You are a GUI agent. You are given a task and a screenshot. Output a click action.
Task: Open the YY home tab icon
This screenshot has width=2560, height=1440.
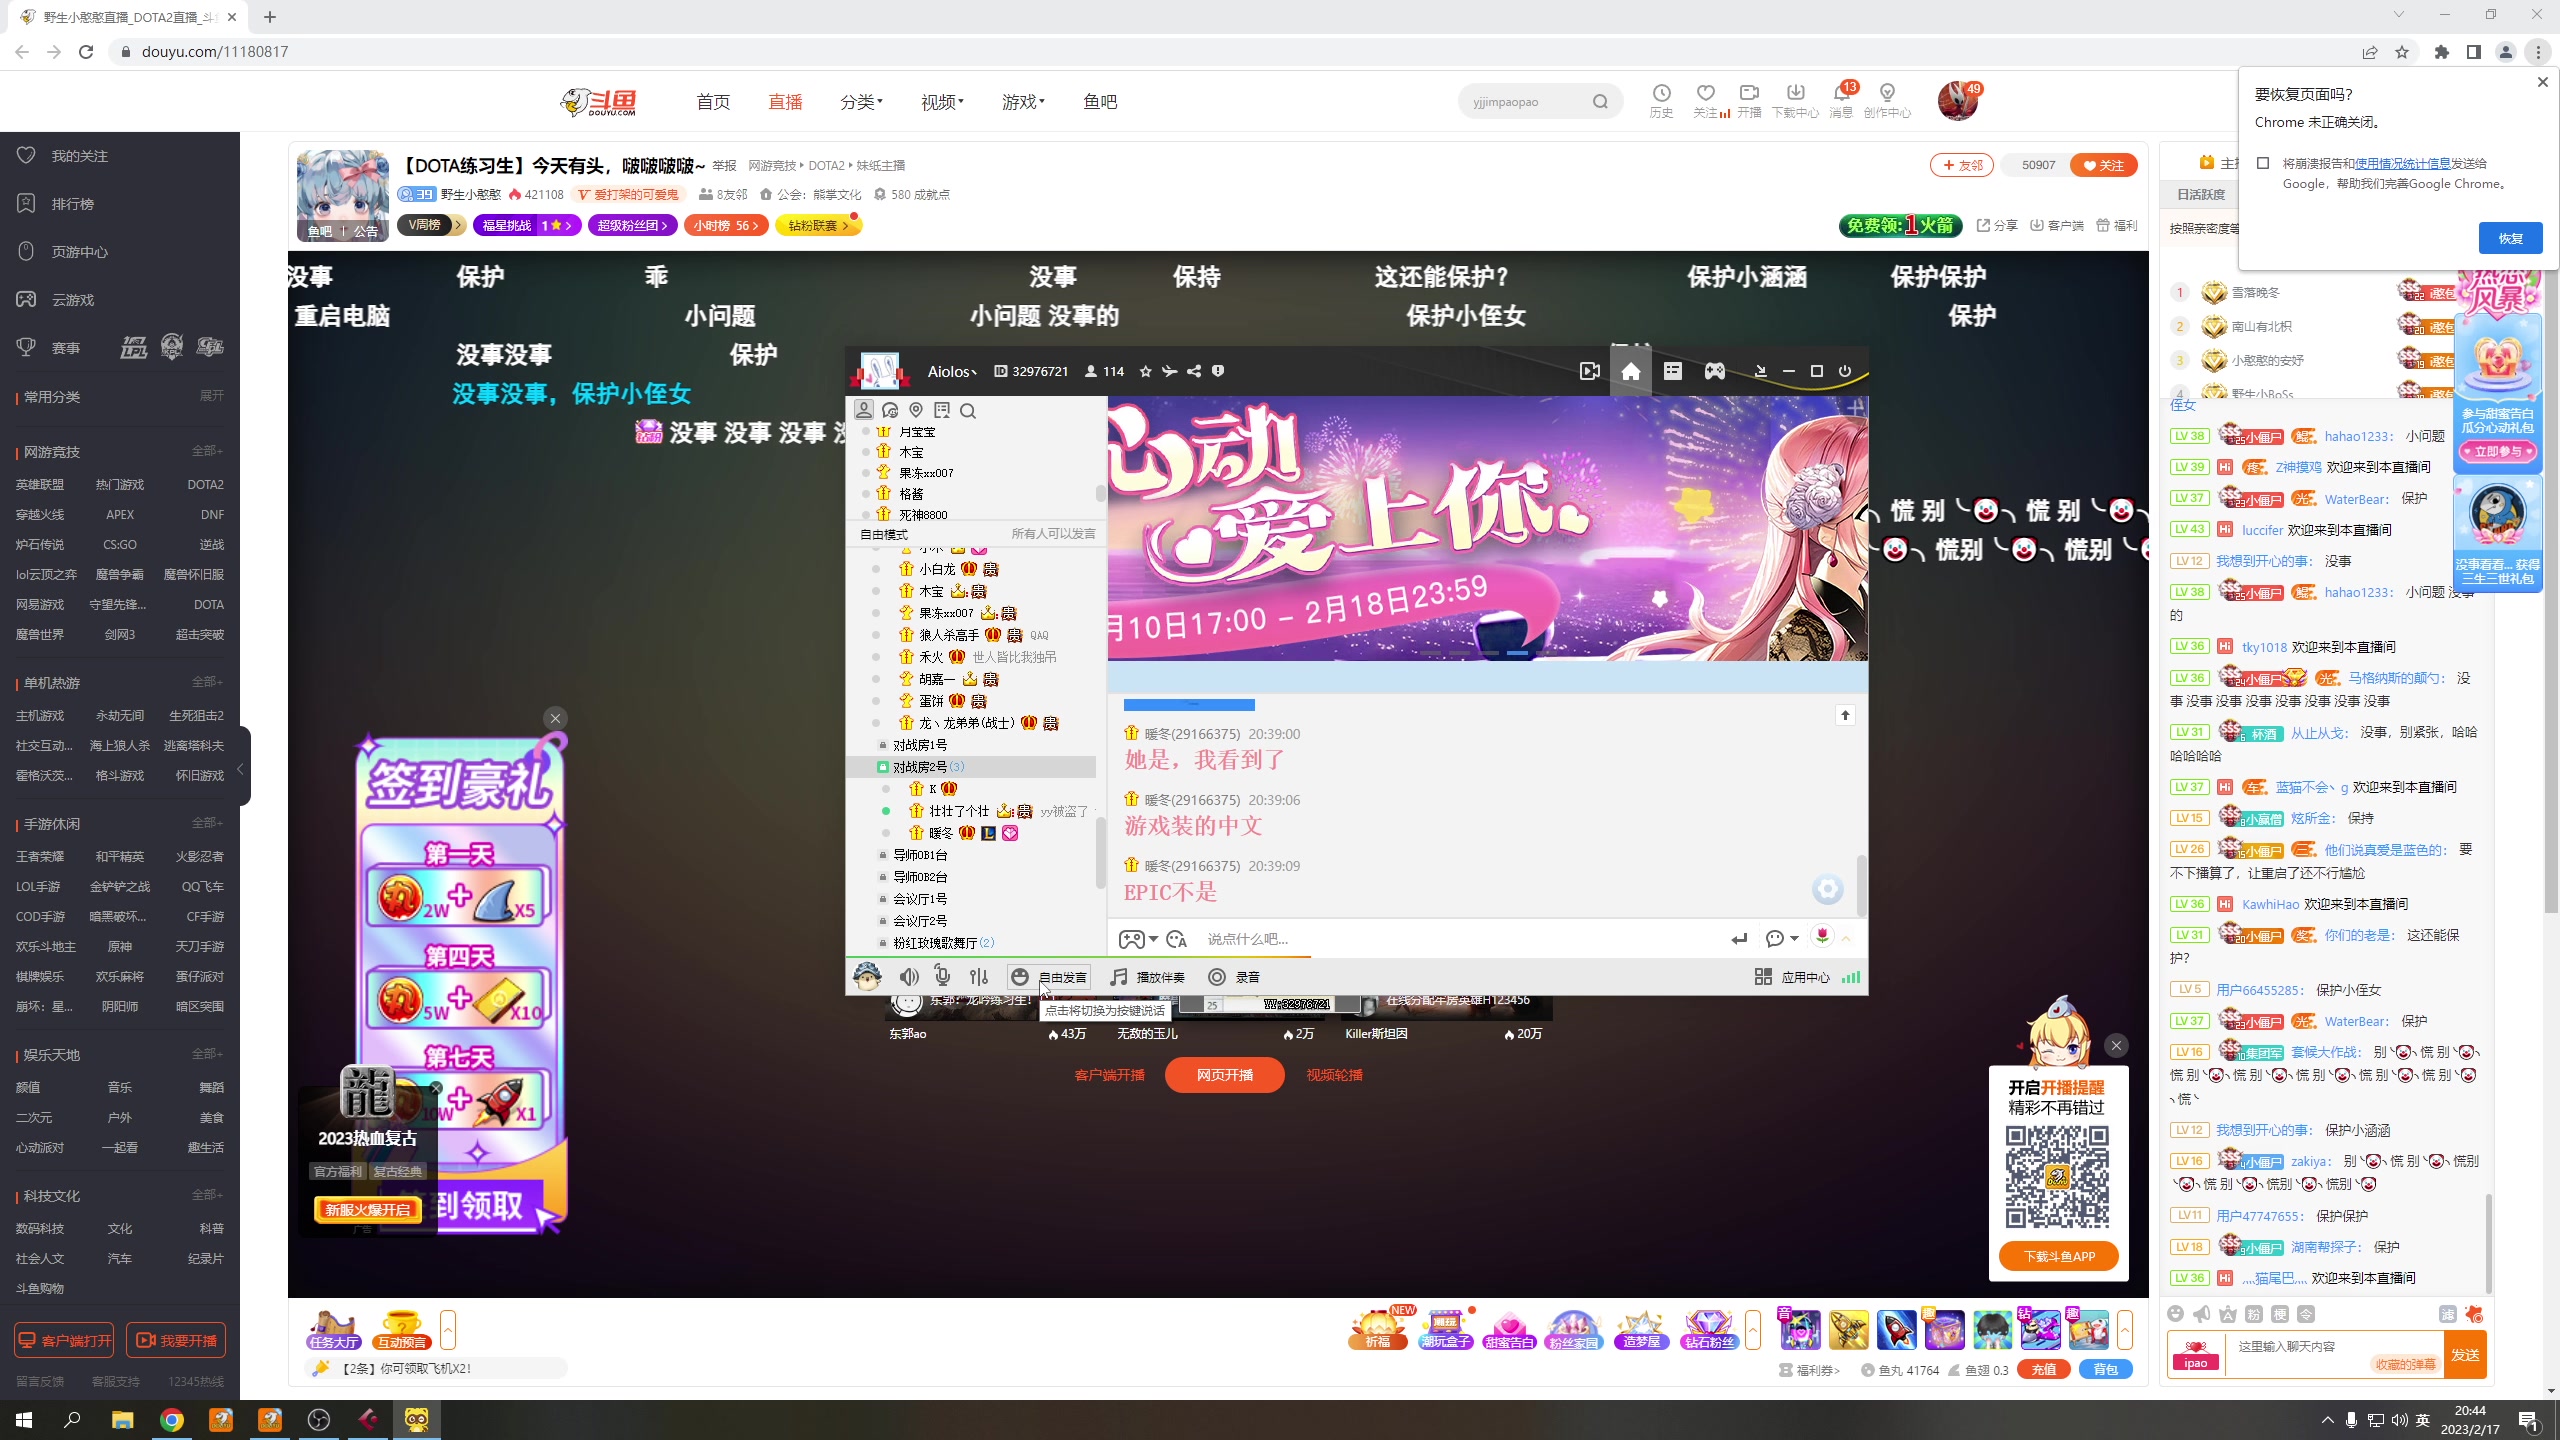(x=1630, y=371)
